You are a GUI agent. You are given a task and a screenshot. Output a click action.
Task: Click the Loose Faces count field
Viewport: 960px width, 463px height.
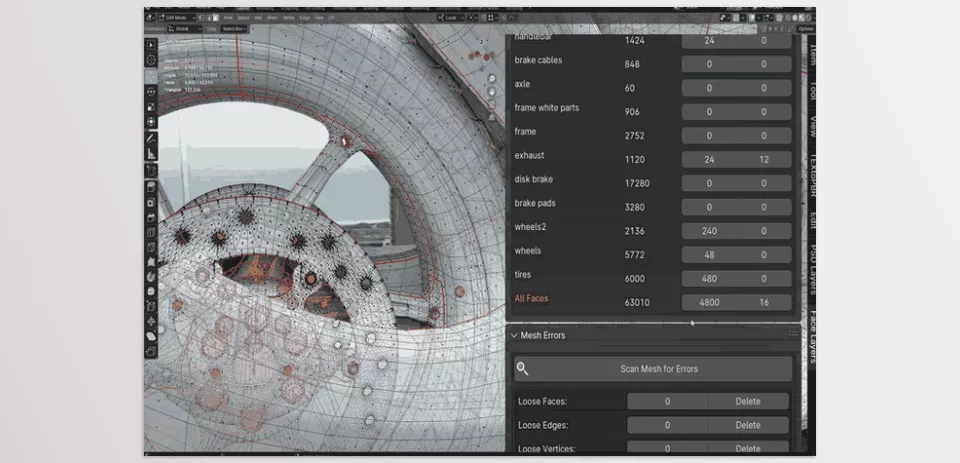coord(667,401)
